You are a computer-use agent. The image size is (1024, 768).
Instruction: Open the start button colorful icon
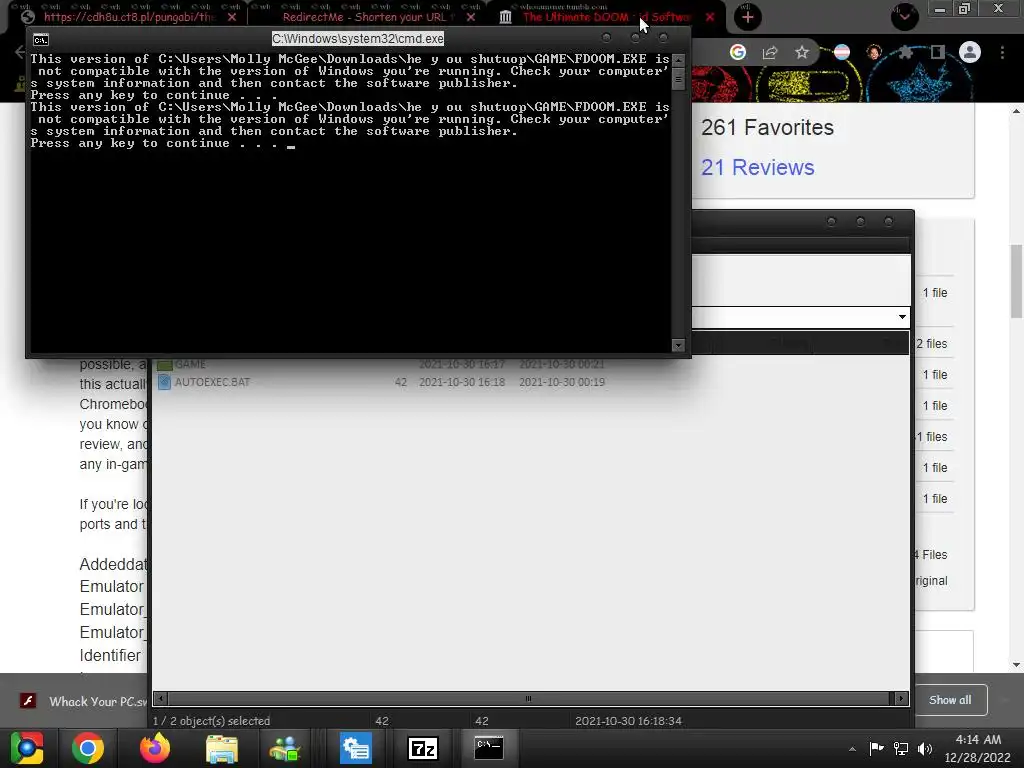(x=27, y=748)
